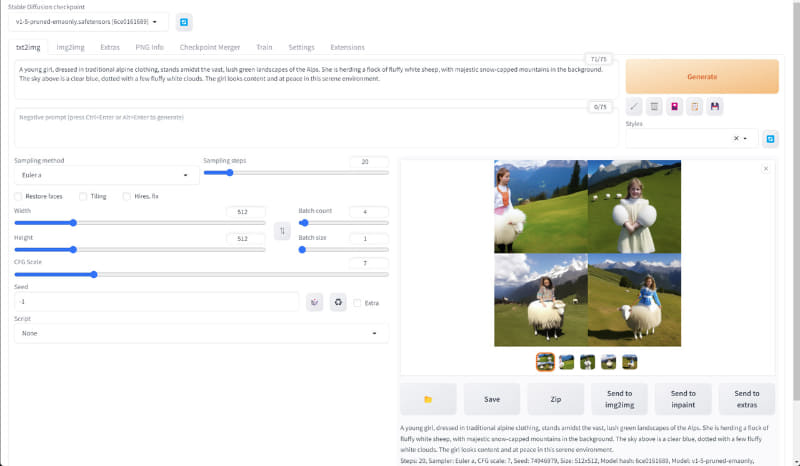Click the Negative prompt field
Image resolution: width=800 pixels, height=466 pixels.
[x=316, y=127]
